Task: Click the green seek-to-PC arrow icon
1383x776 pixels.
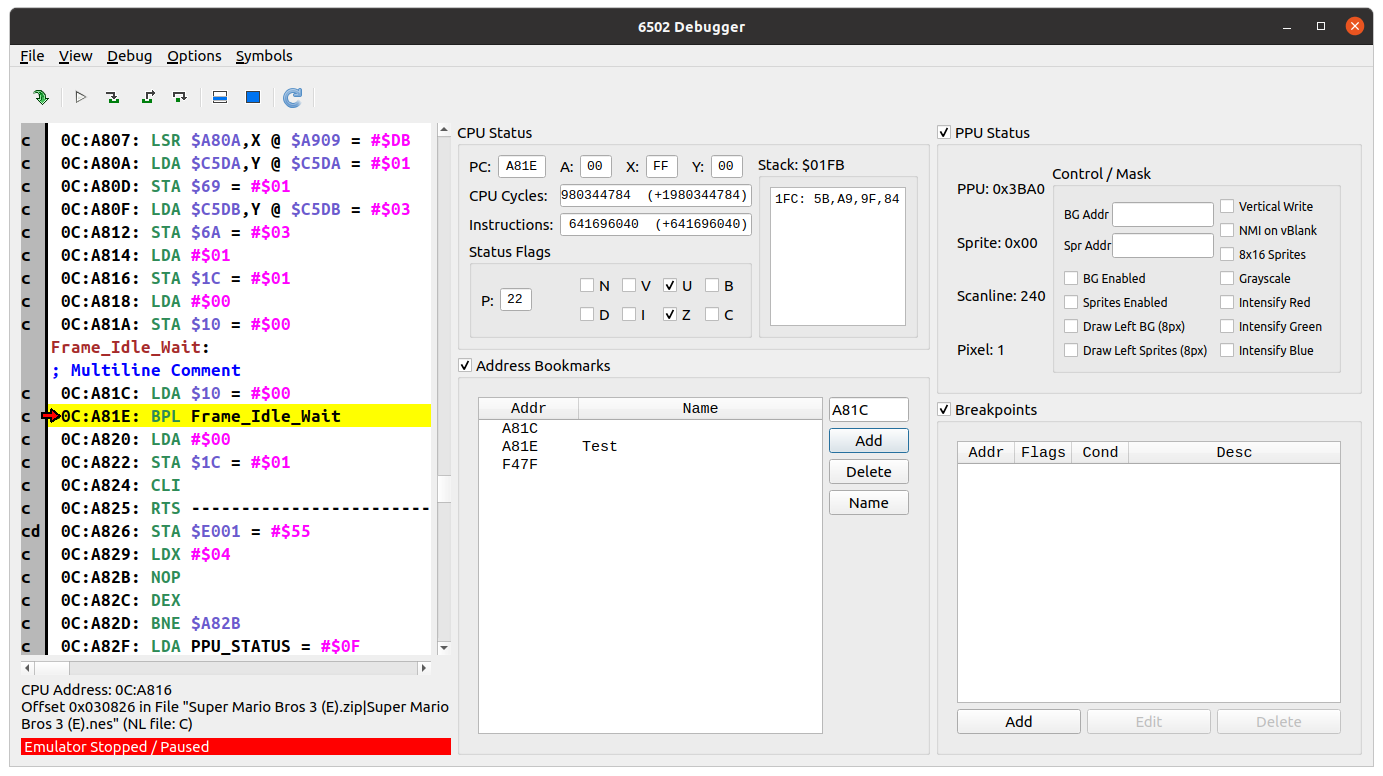Action: point(40,97)
